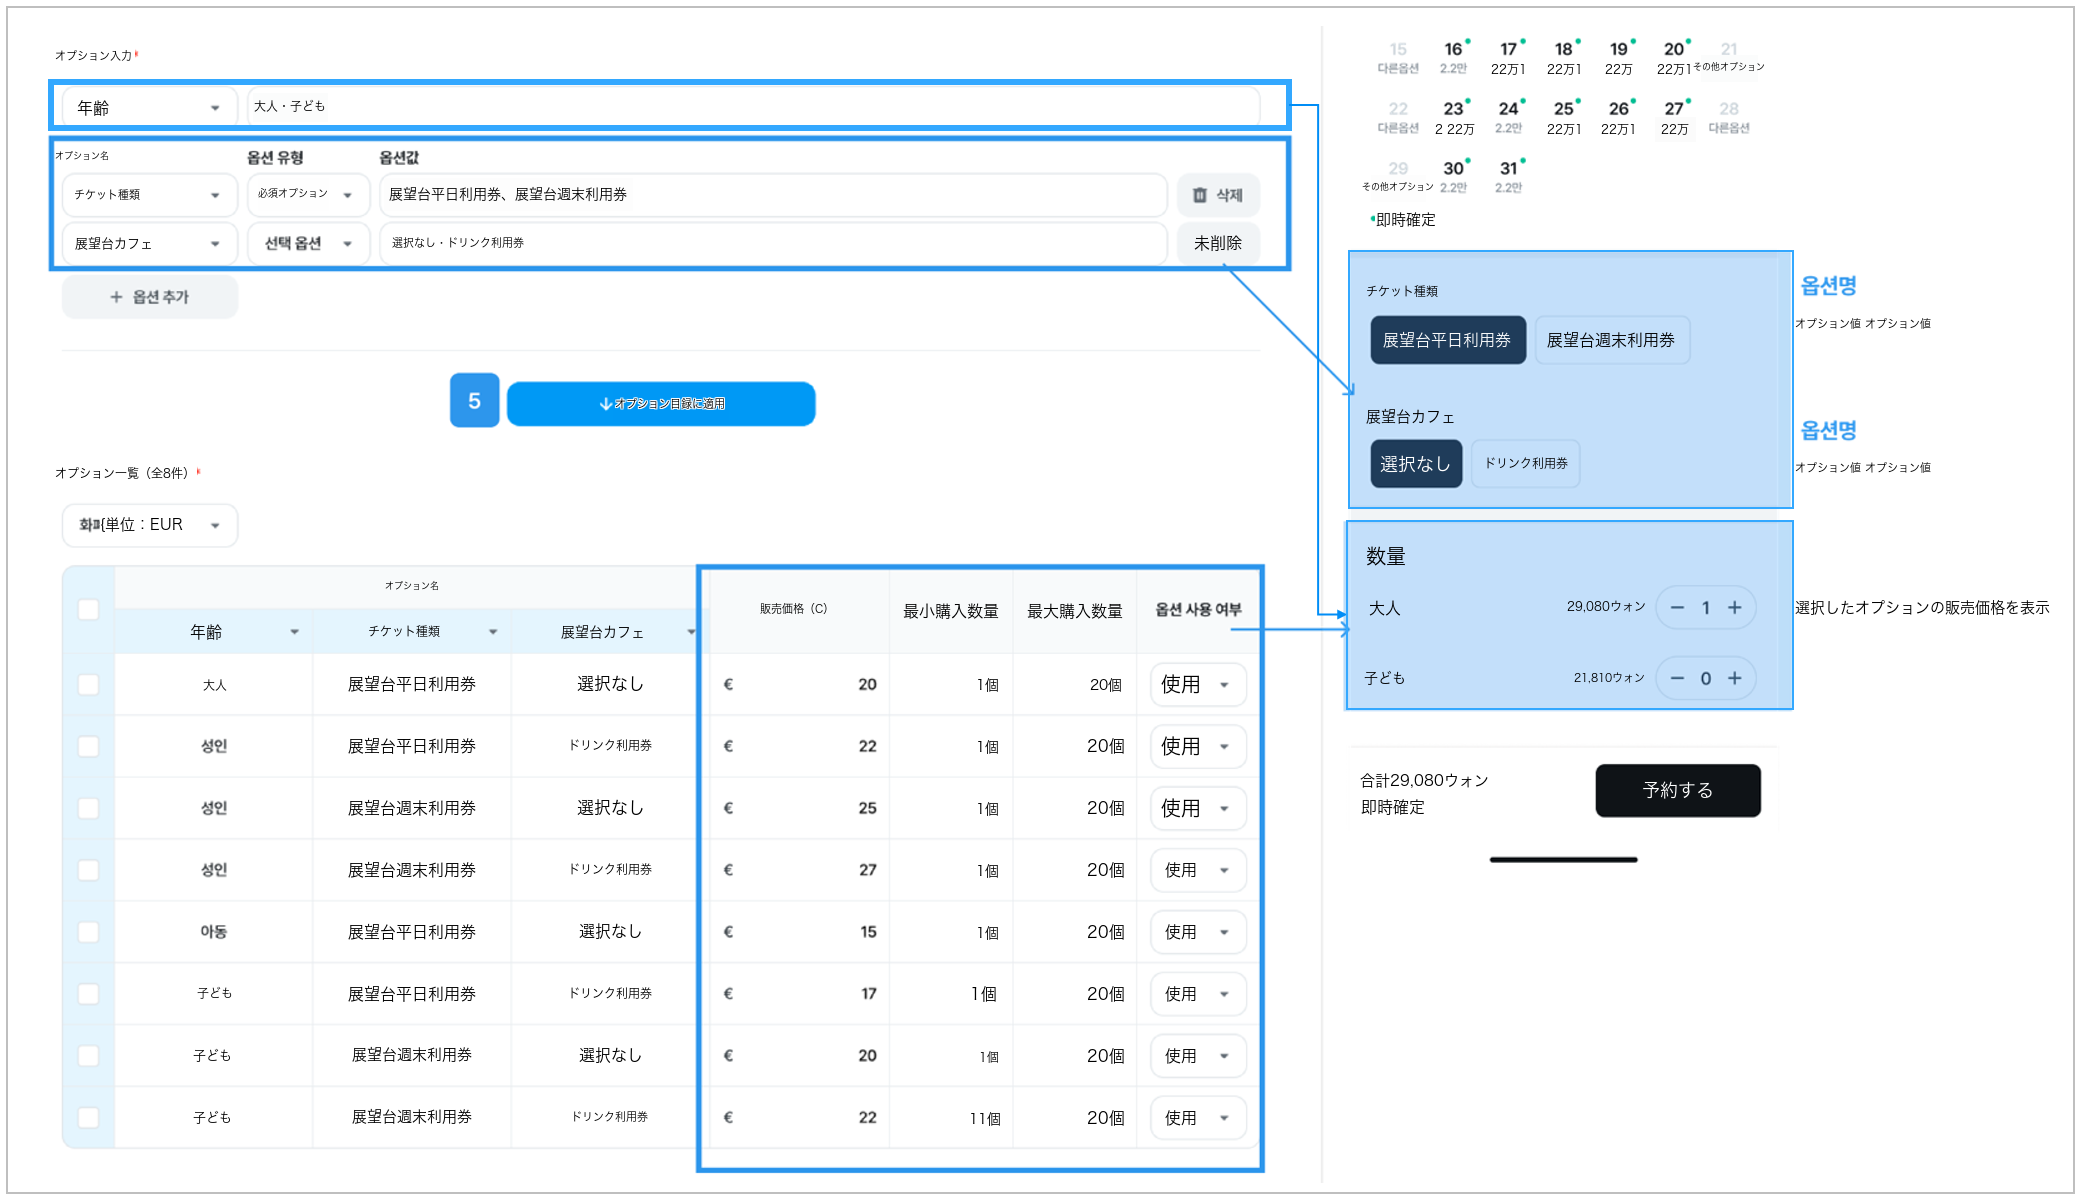Image resolution: width=2080 pixels, height=1200 pixels.
Task: Open 使用 dropdown in the 25 euro row
Action: click(1198, 808)
